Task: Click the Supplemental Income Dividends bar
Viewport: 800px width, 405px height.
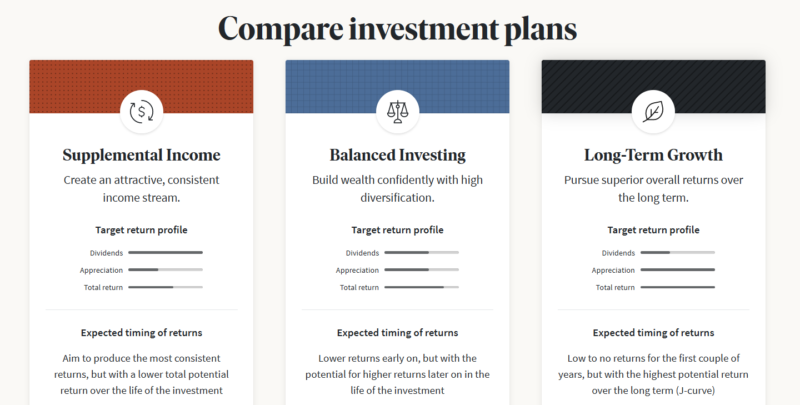Action: coord(165,253)
